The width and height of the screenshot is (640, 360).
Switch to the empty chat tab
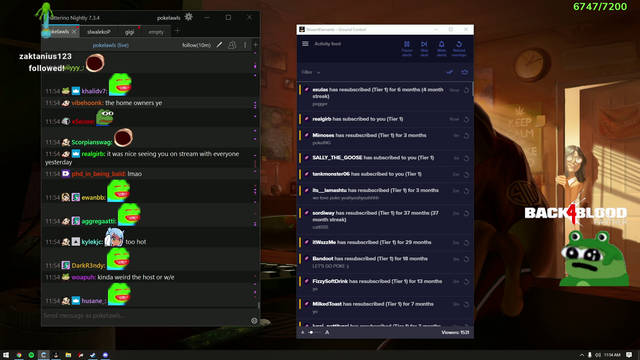[156, 32]
